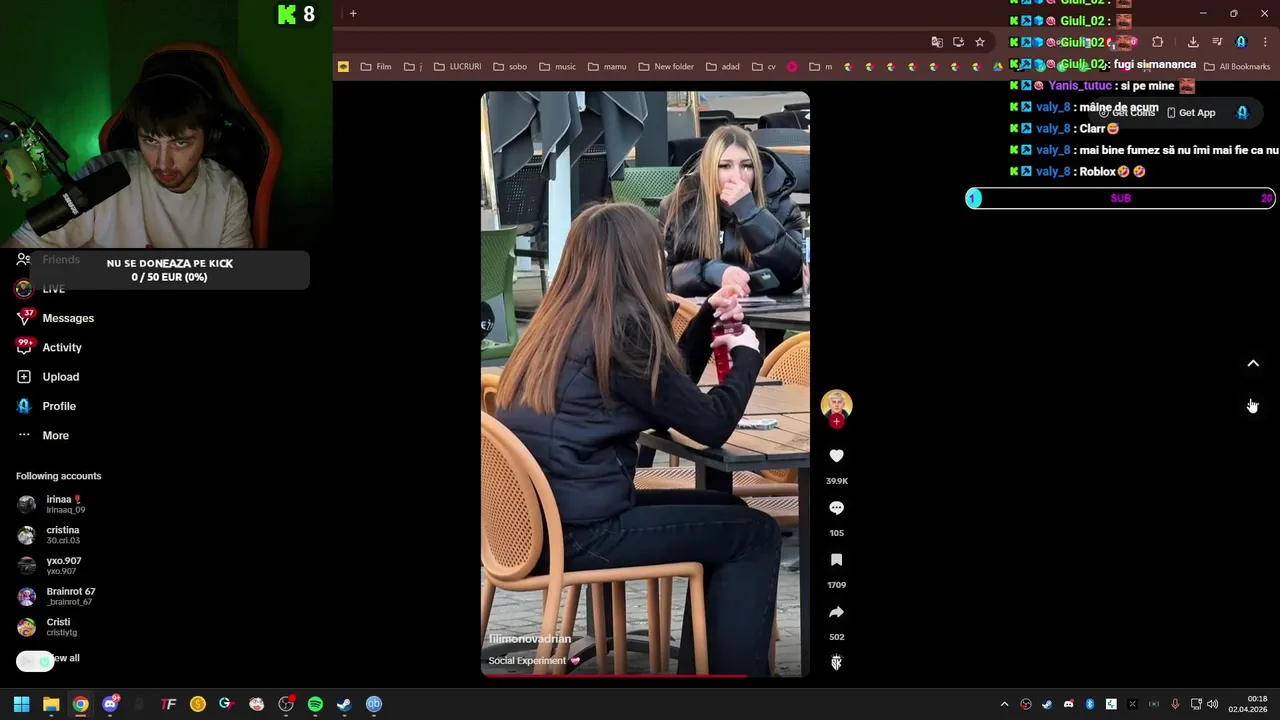Go to previous video with up chevron
The image size is (1280, 720).
coord(1253,364)
